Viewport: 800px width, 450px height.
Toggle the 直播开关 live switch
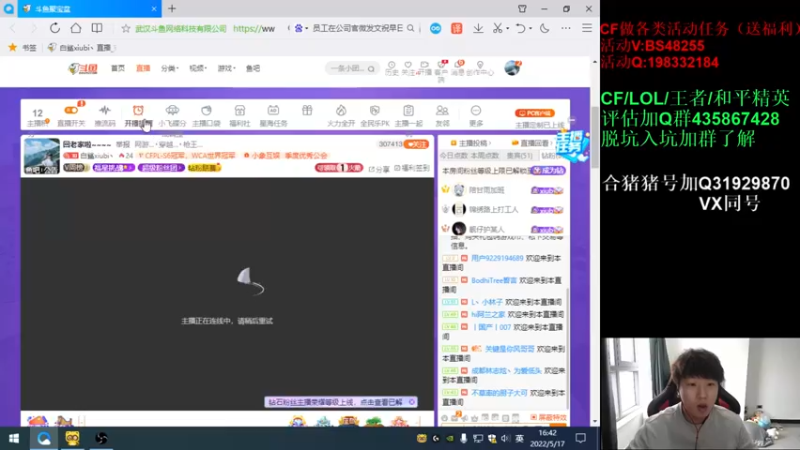click(x=71, y=110)
